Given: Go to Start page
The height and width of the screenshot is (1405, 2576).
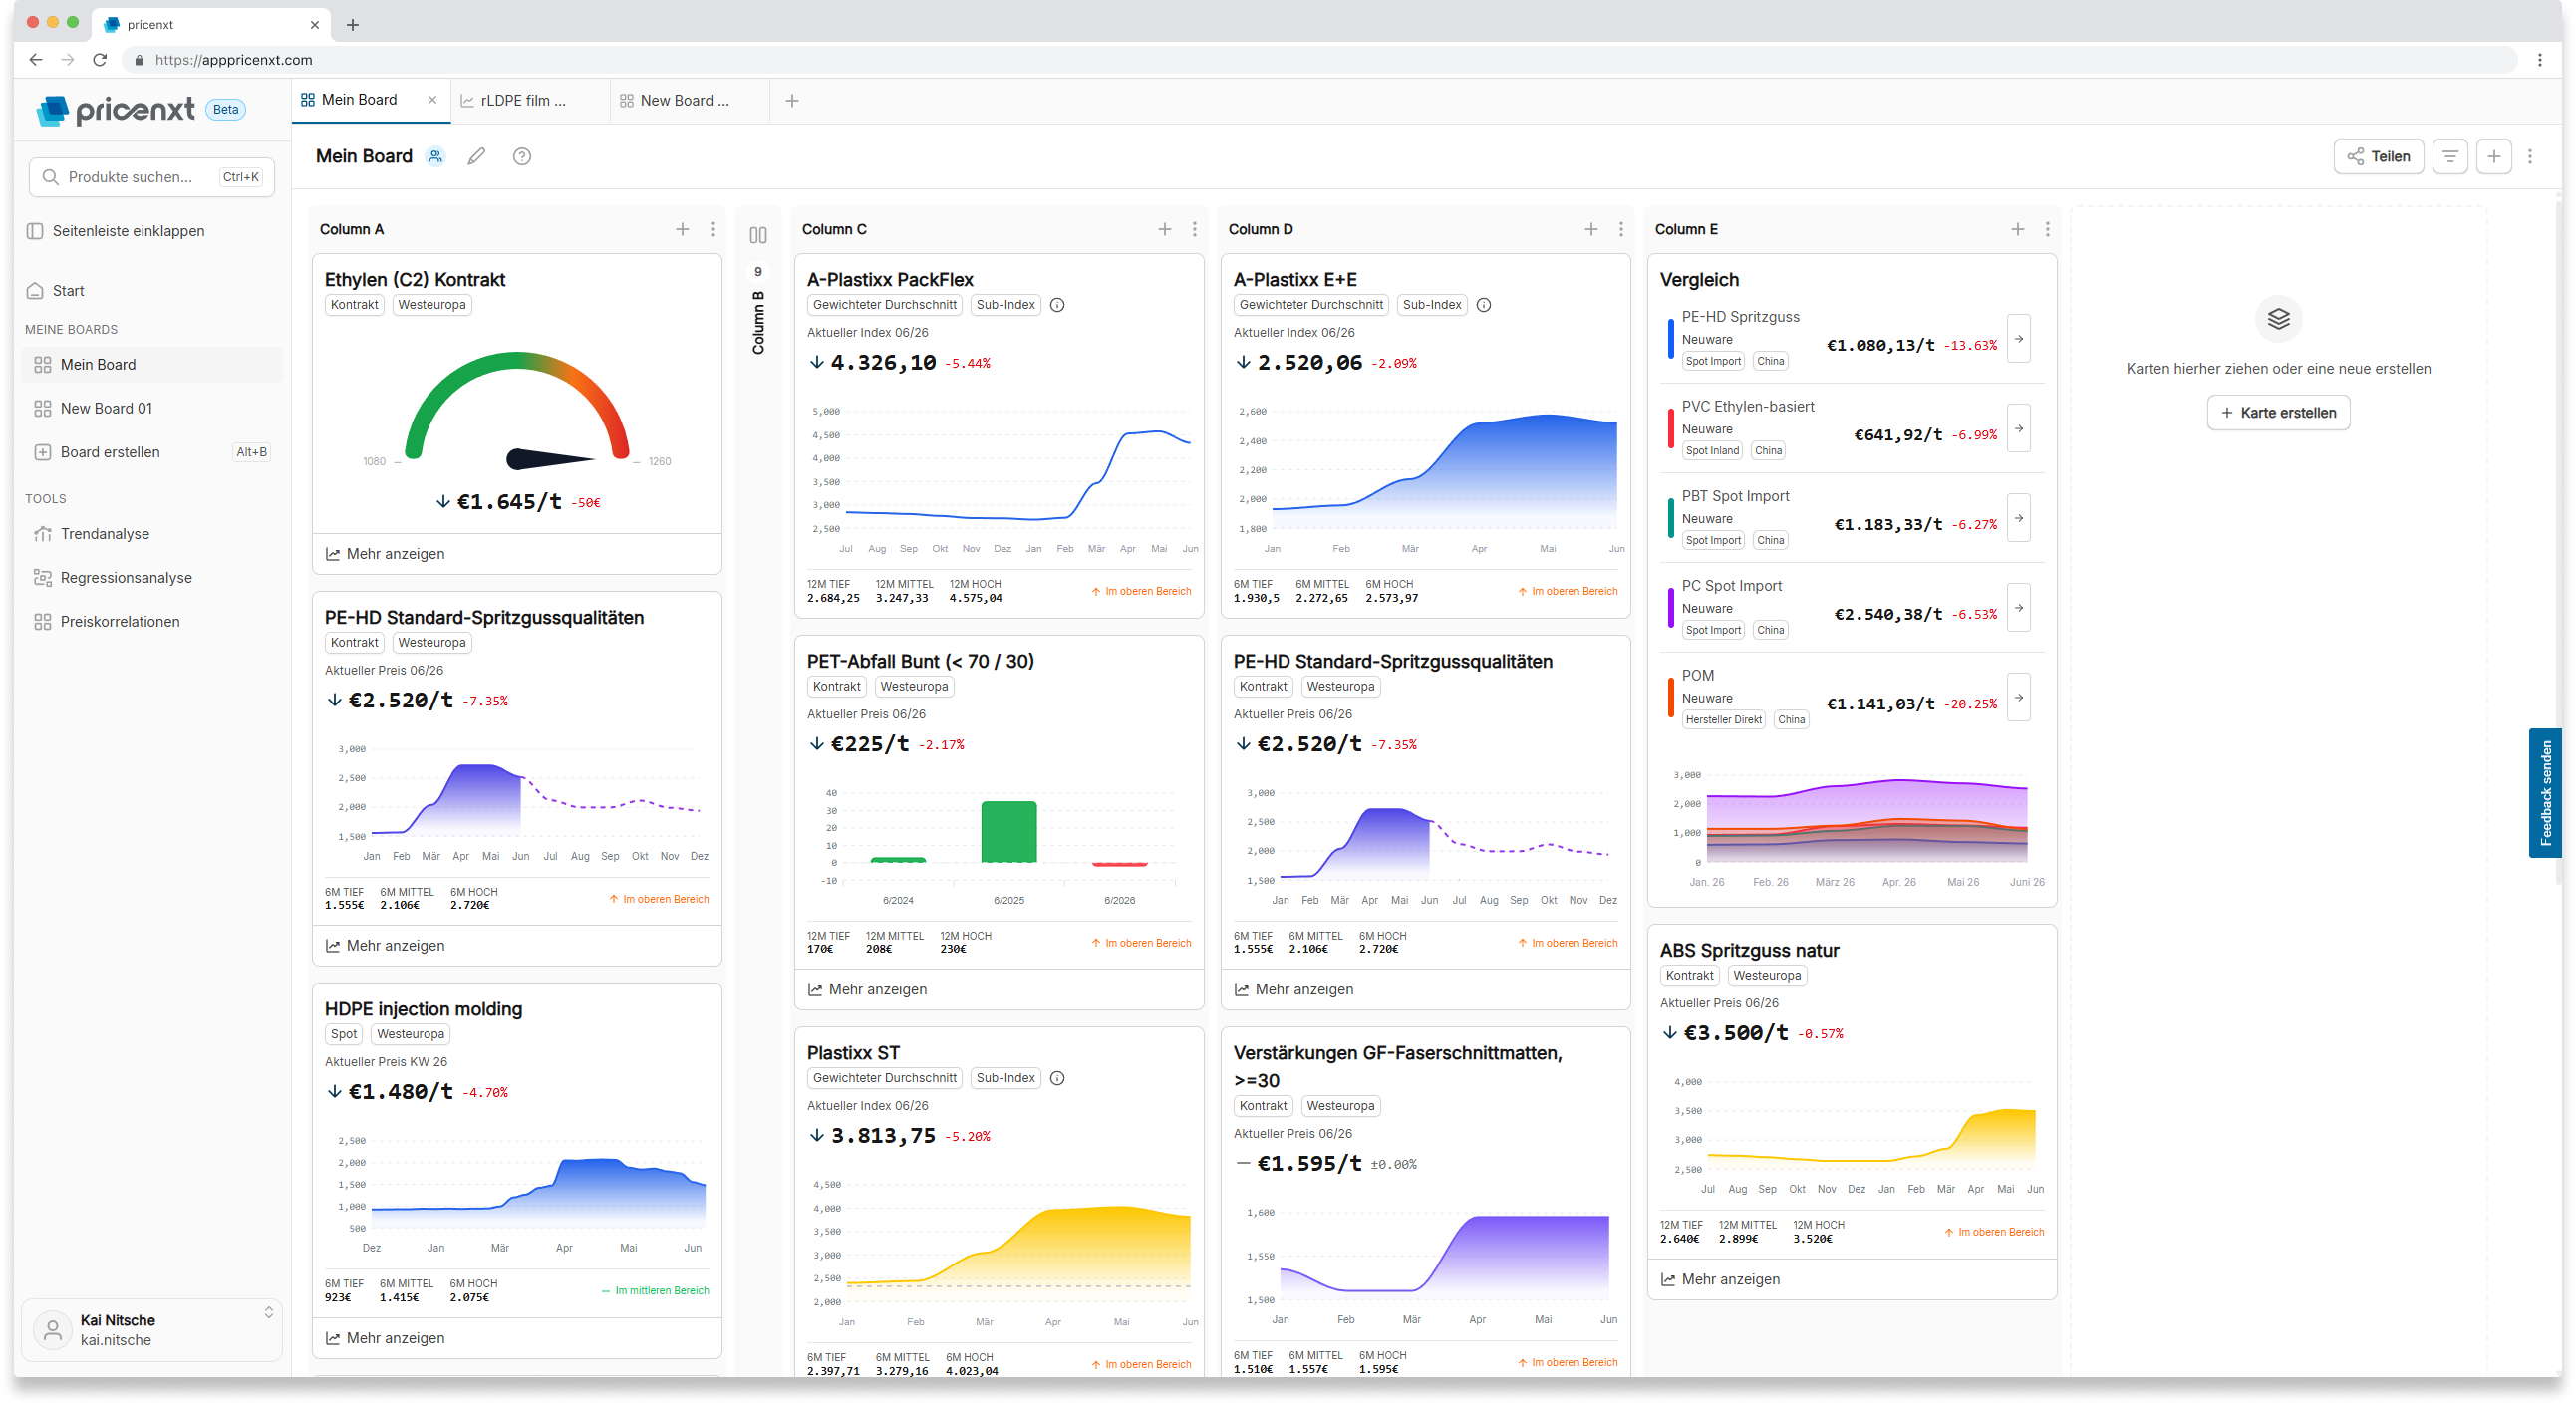Looking at the screenshot, I should tap(68, 291).
